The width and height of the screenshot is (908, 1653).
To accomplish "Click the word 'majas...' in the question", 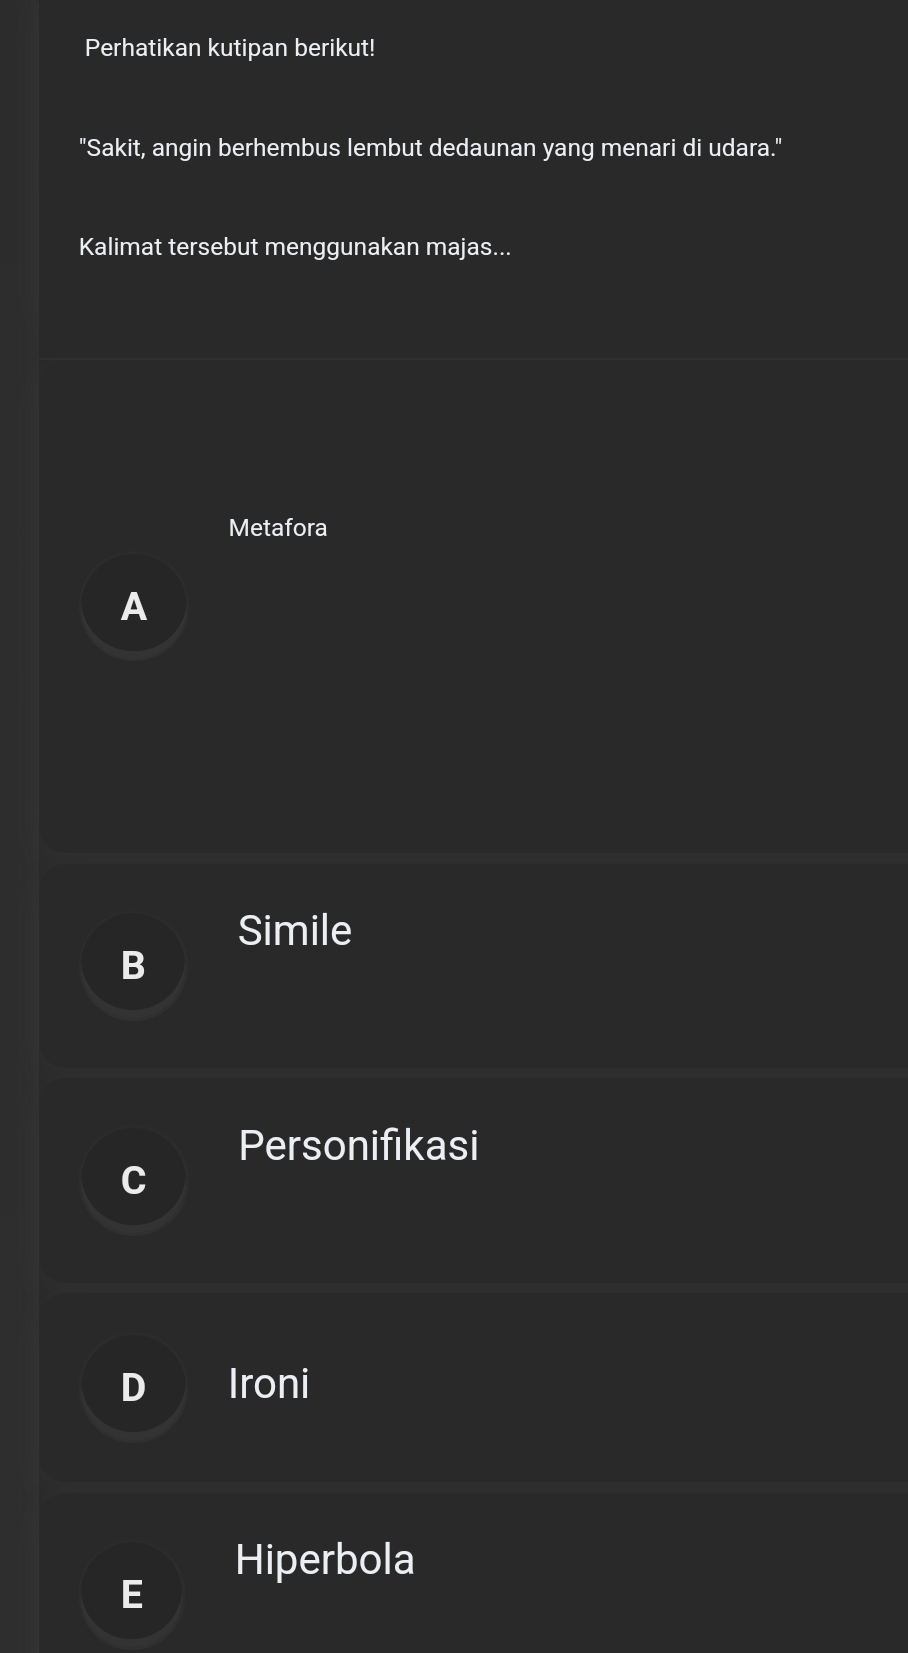I will (469, 247).
